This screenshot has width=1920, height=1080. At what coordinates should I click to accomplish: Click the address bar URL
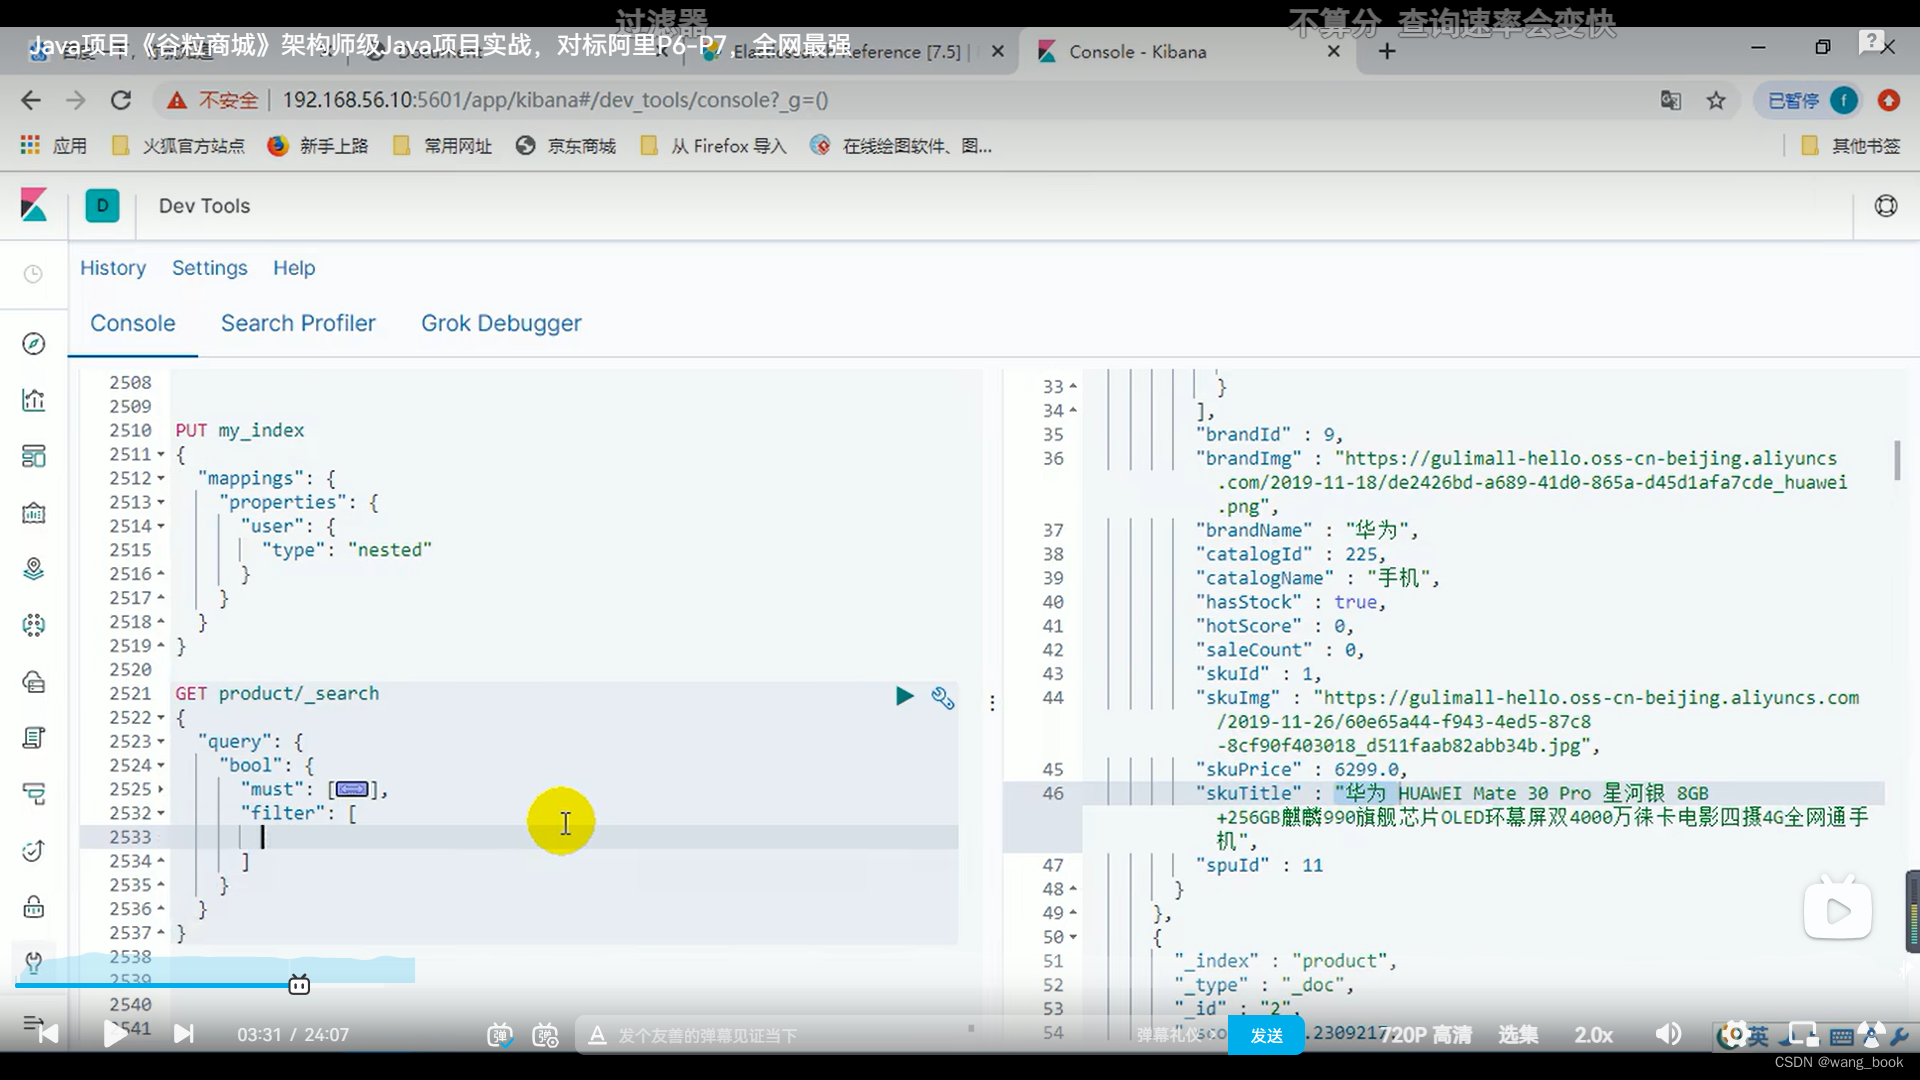click(x=555, y=100)
